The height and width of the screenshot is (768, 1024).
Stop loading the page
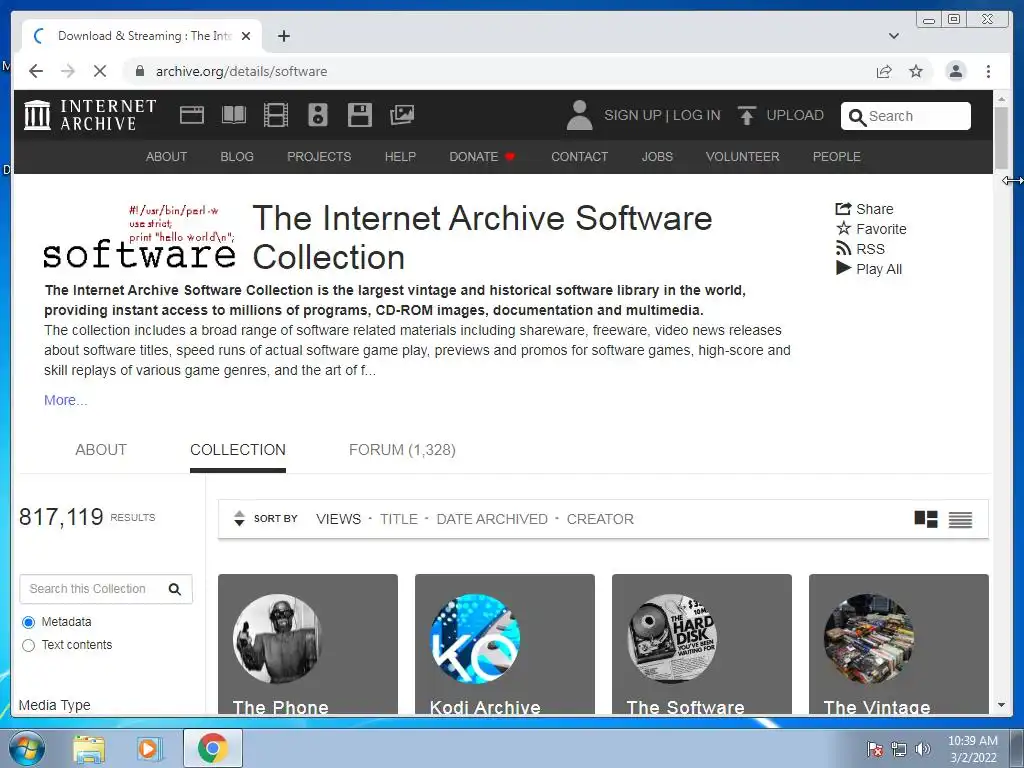pyautogui.click(x=99, y=71)
